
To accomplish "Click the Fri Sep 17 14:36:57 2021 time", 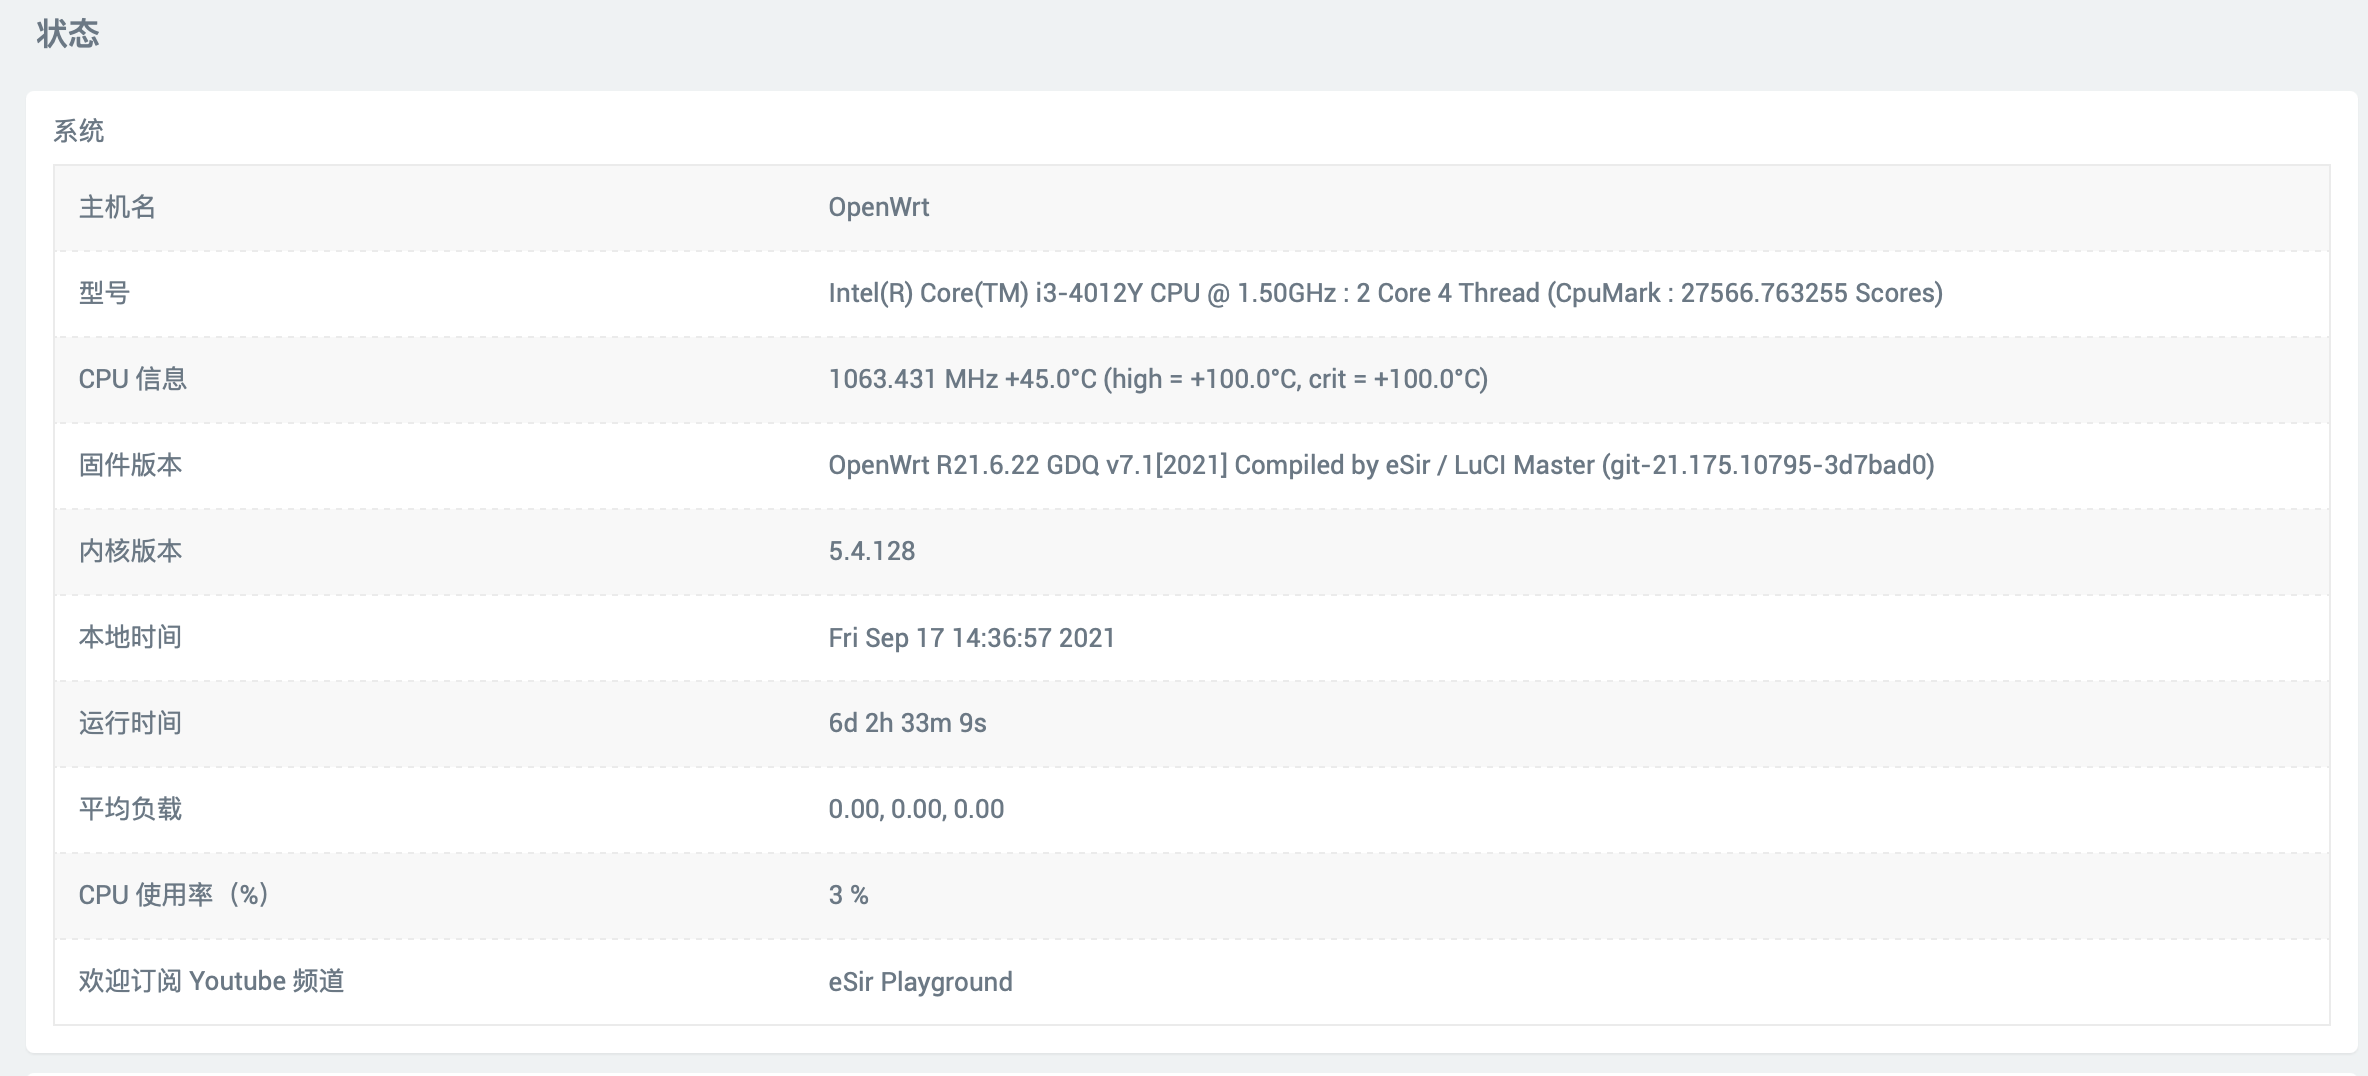I will (x=972, y=638).
